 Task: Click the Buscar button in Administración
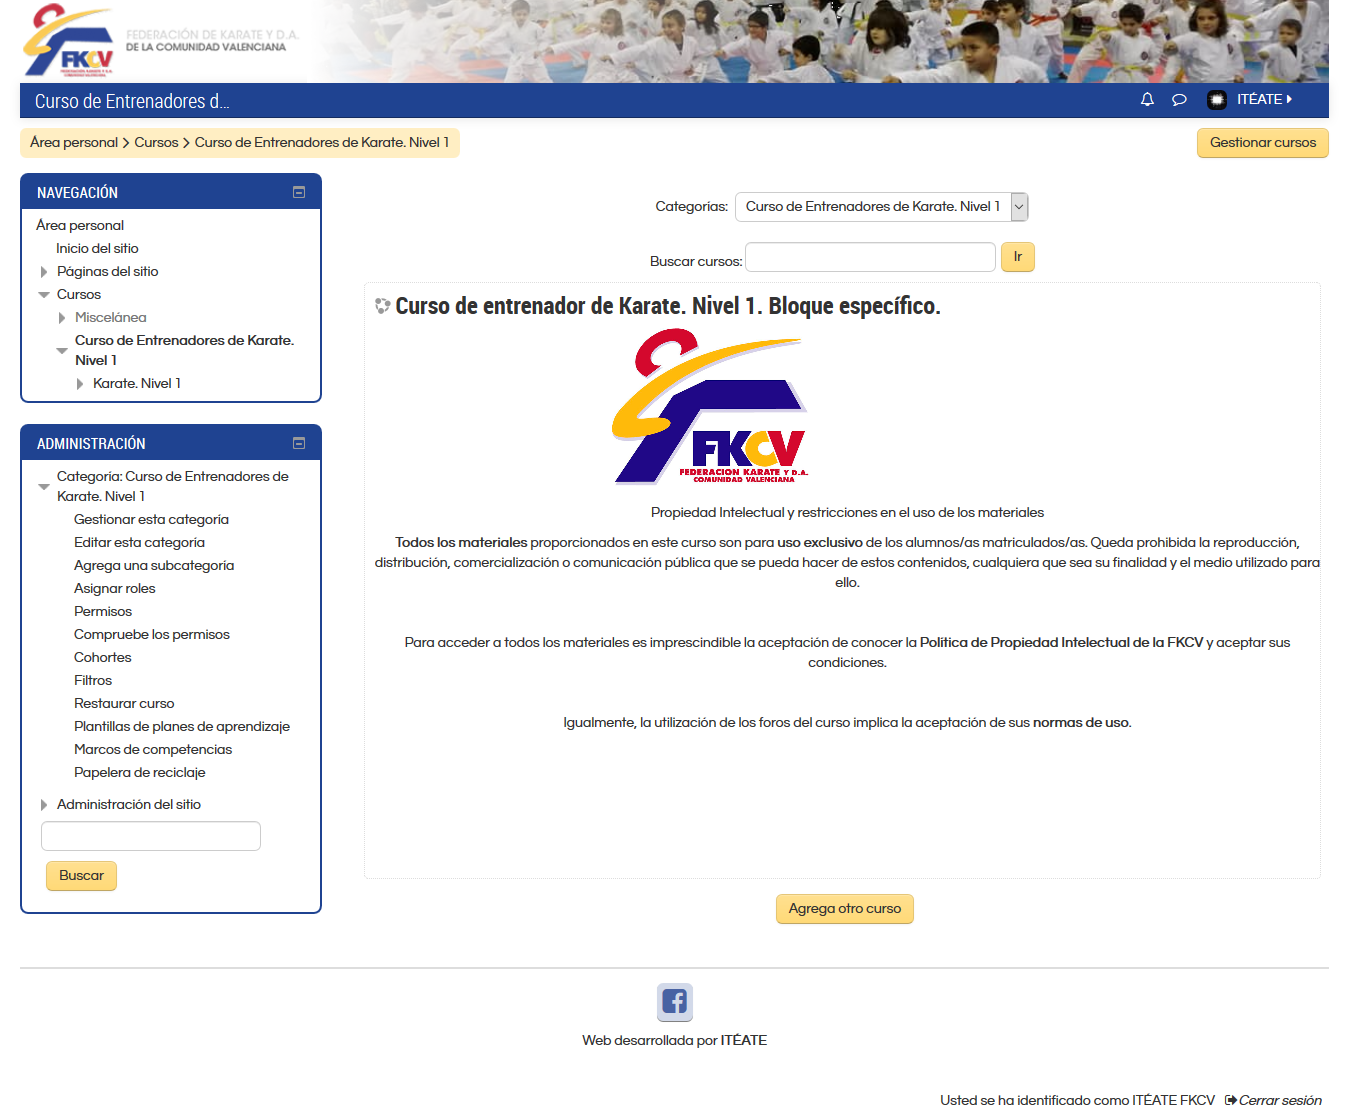[x=81, y=876]
